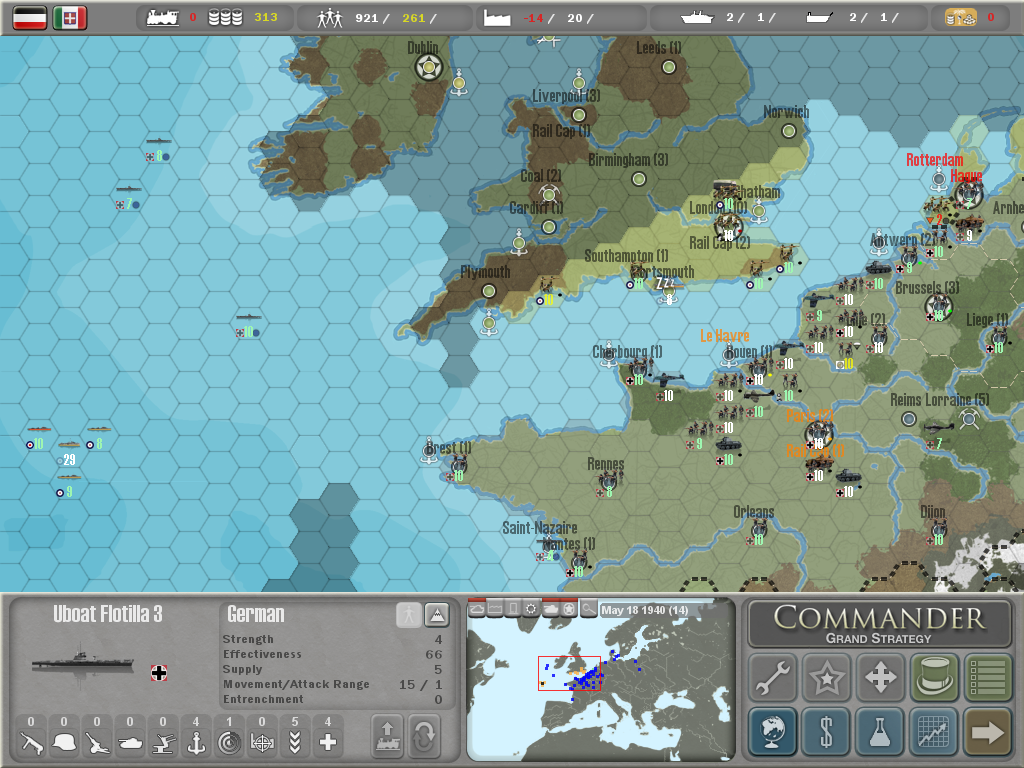Toggle the minimap weather cloud filter
1024x768 pixels.
477,609
